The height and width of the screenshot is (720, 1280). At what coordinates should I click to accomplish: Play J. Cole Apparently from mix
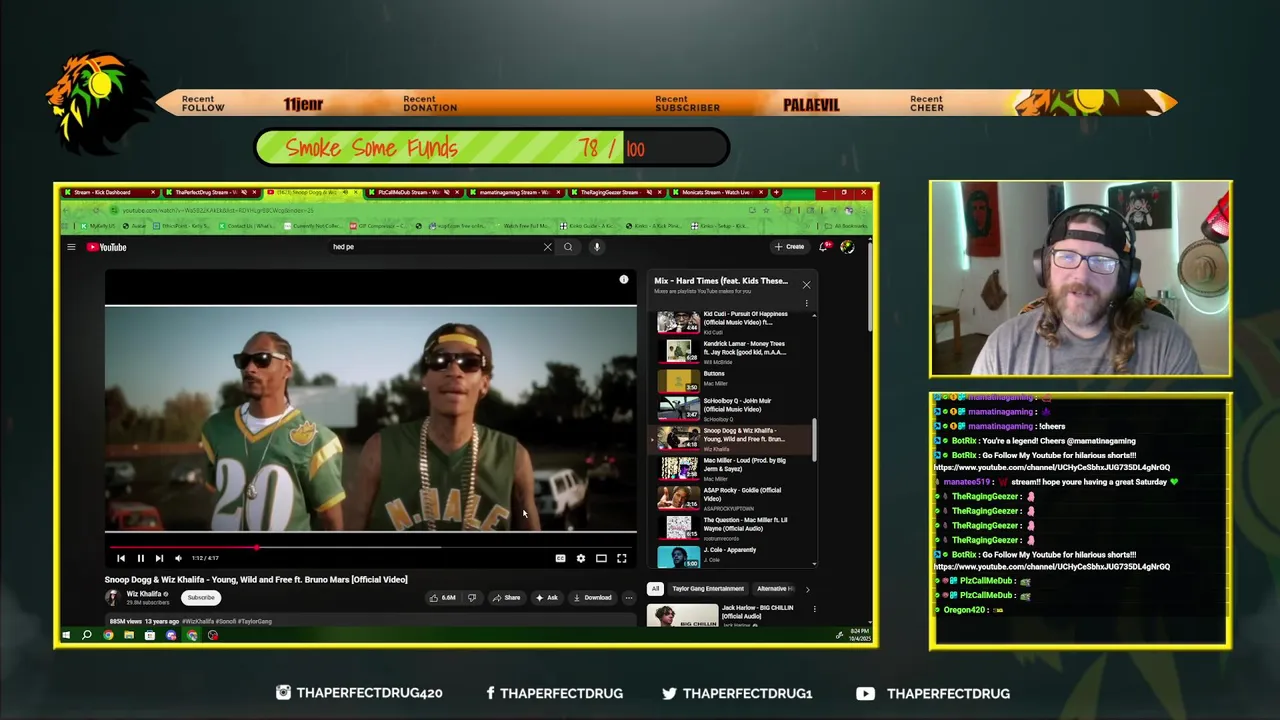coord(733,555)
